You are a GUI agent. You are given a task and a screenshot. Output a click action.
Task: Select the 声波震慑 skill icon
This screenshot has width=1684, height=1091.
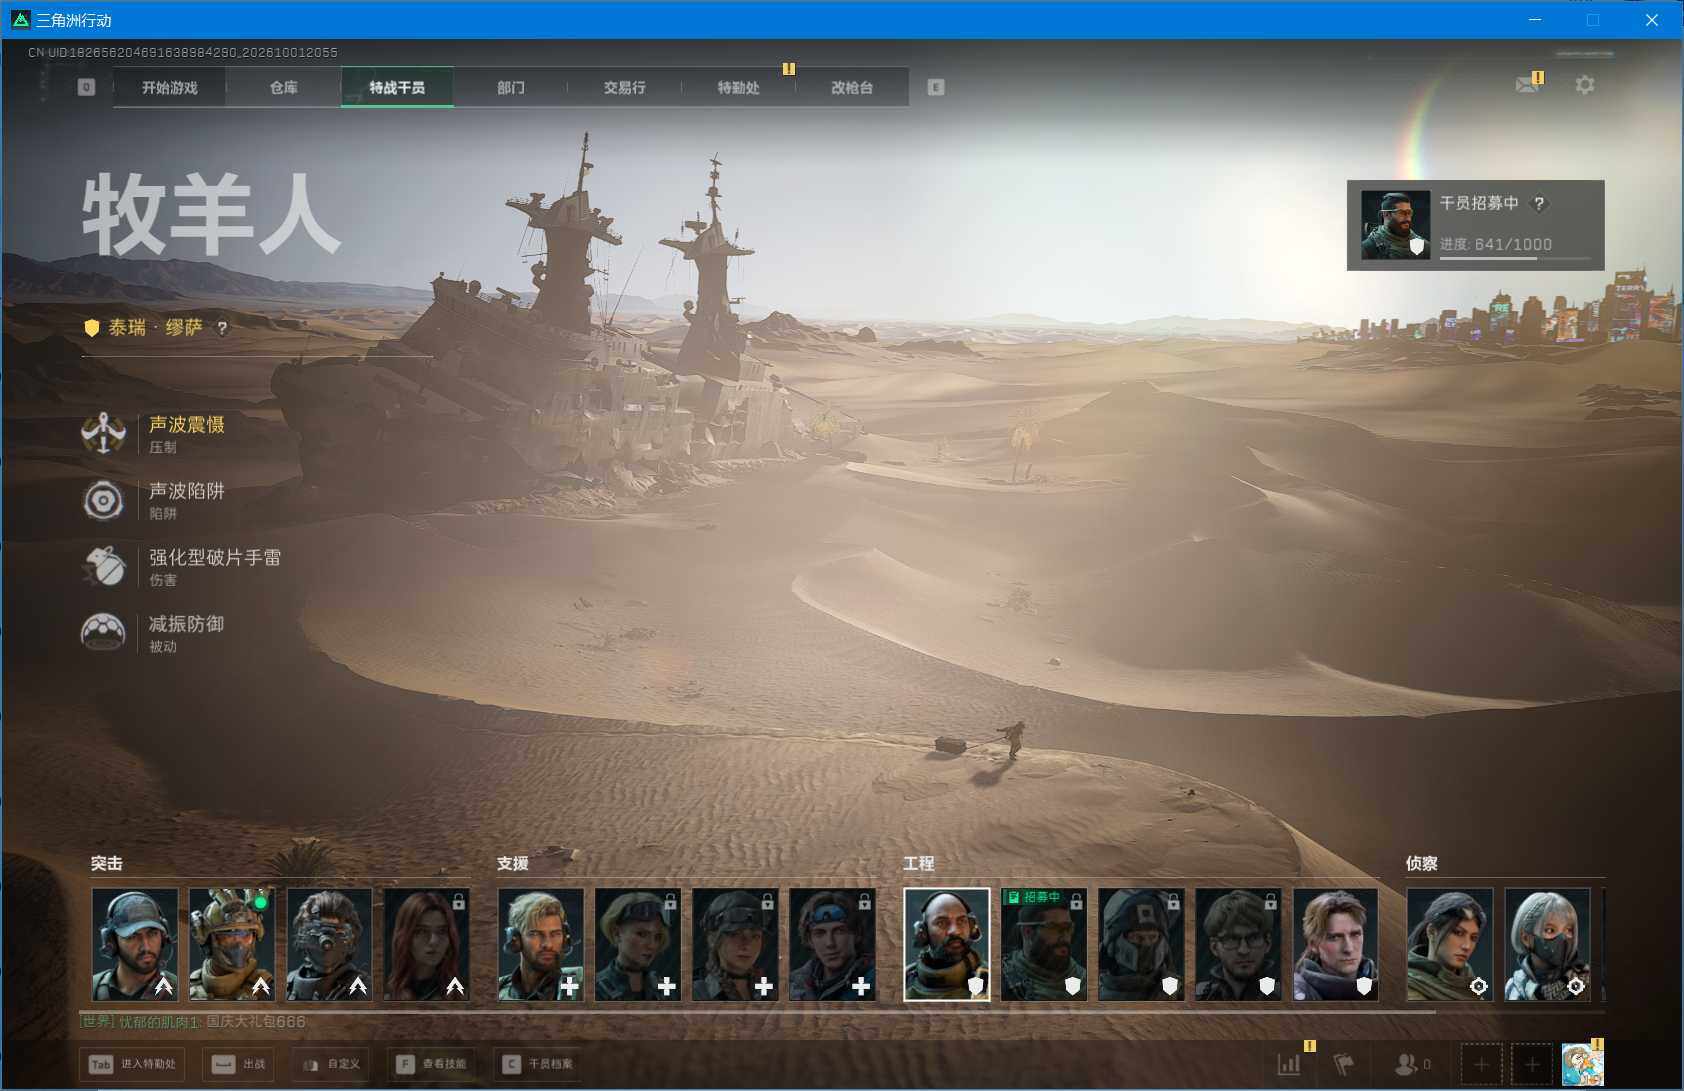tap(103, 434)
